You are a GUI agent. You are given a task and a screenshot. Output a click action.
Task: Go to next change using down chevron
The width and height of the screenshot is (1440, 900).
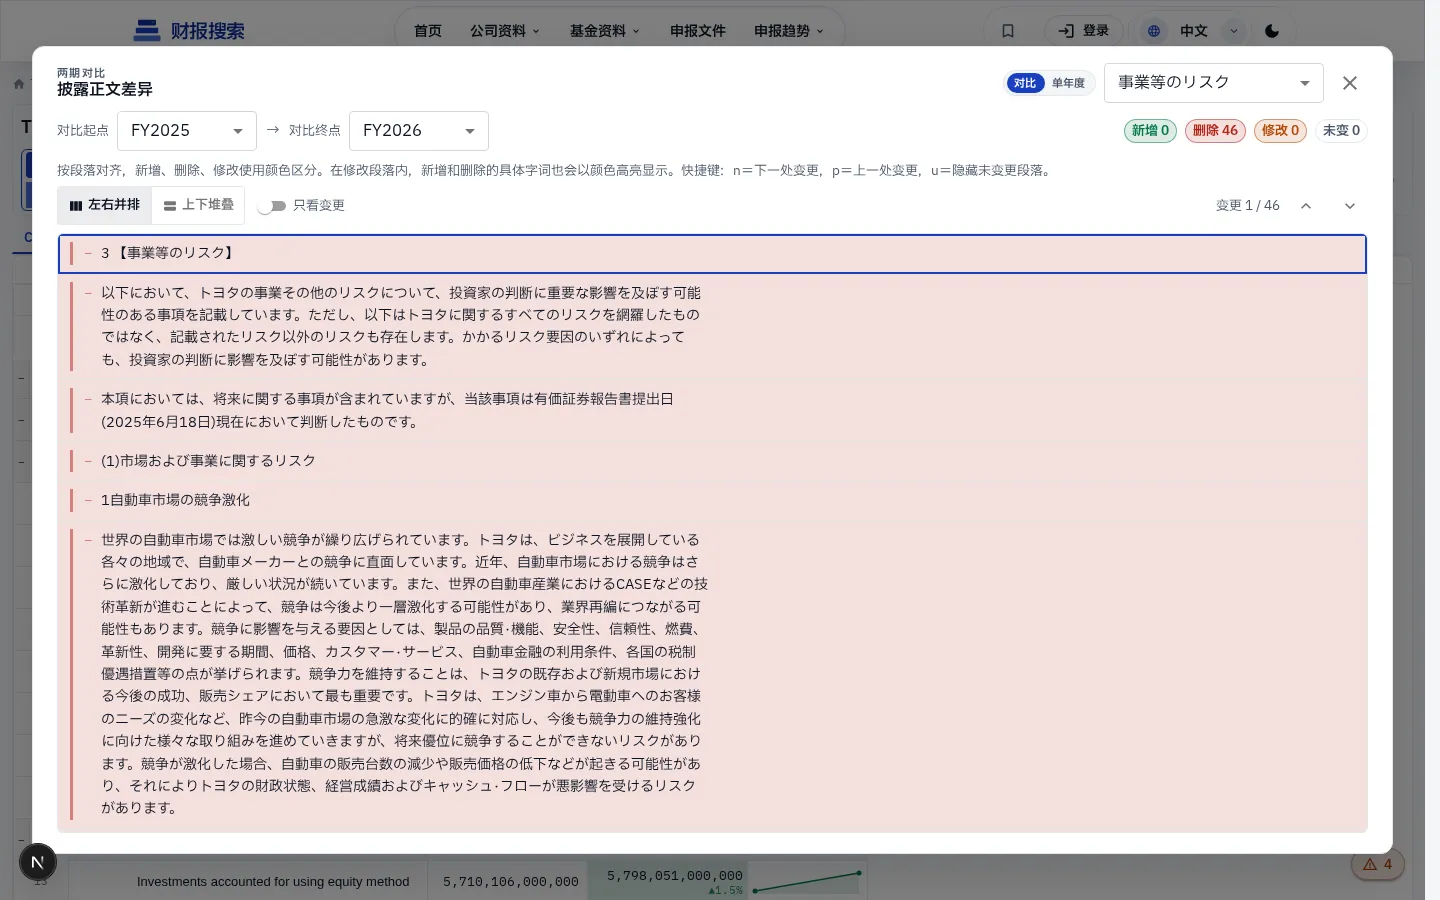[x=1349, y=206]
